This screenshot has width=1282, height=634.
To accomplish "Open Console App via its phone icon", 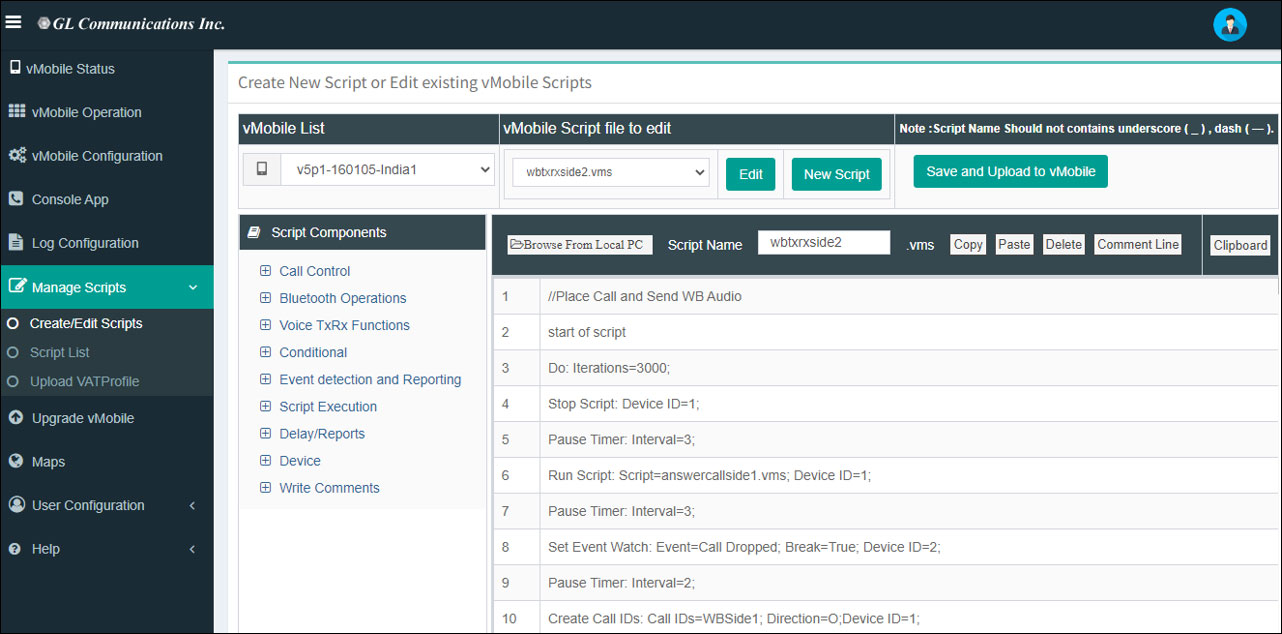I will (16, 199).
